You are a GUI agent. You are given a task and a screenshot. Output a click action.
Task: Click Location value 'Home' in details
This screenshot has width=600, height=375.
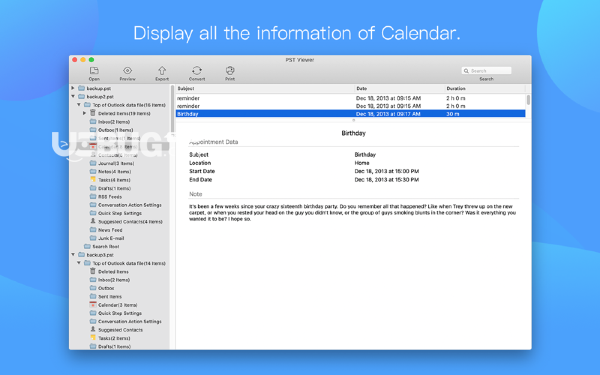362,163
